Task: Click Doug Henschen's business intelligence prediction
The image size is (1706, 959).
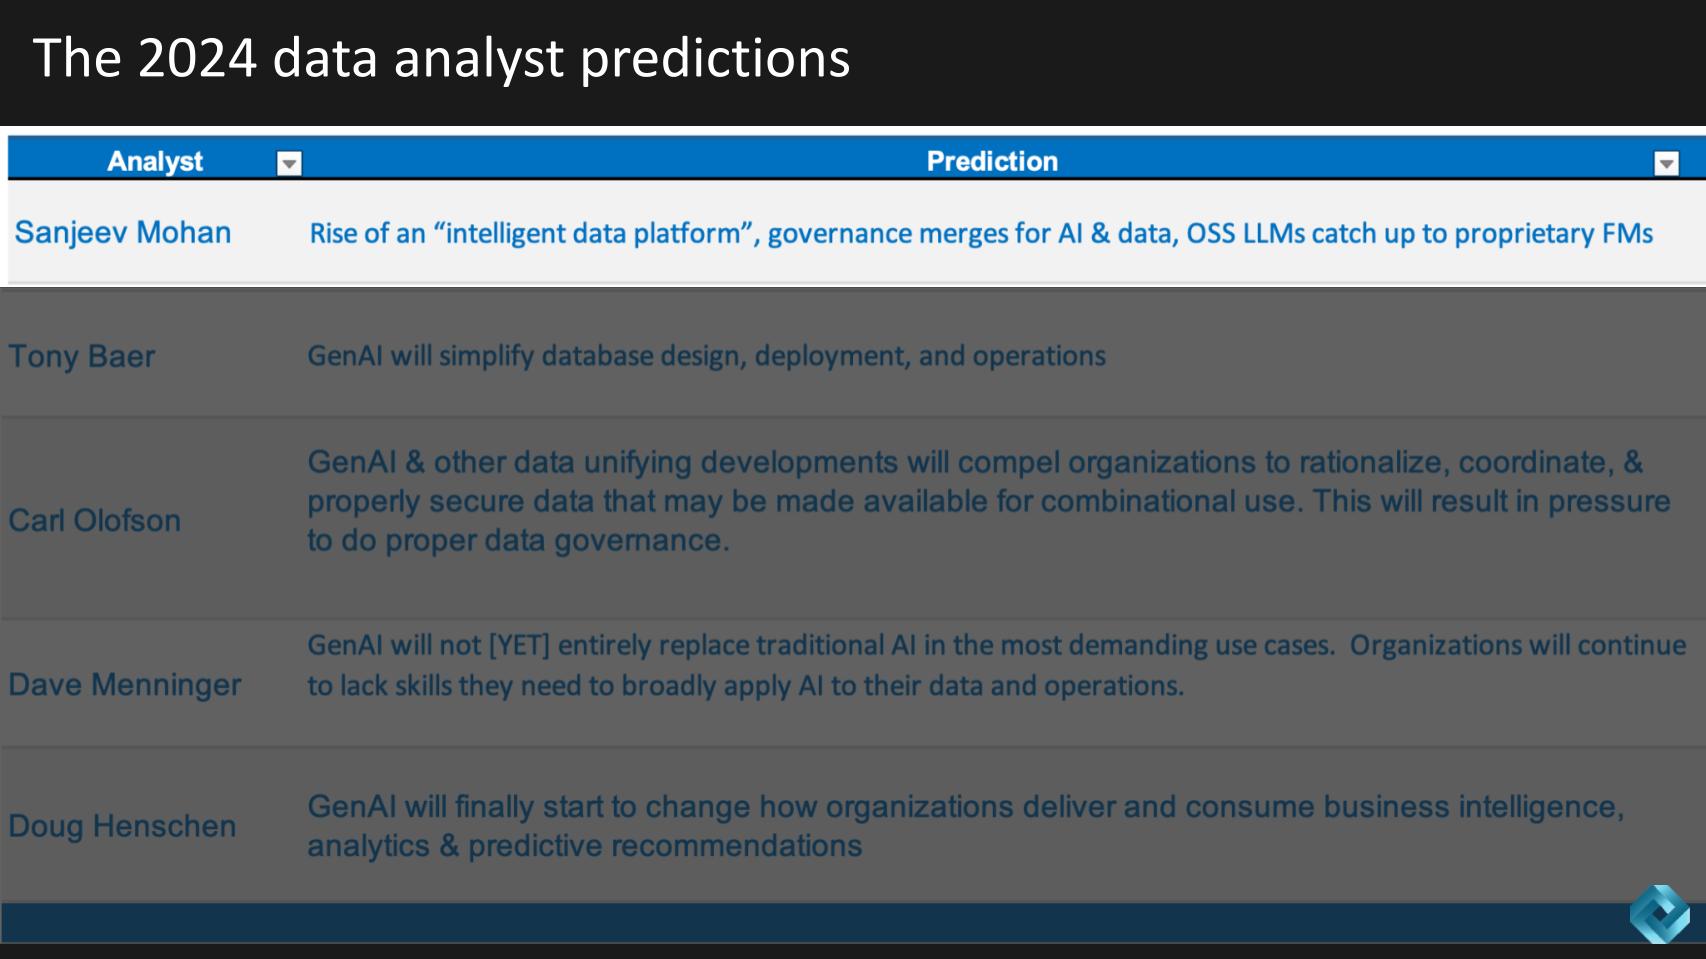Action: point(965,826)
